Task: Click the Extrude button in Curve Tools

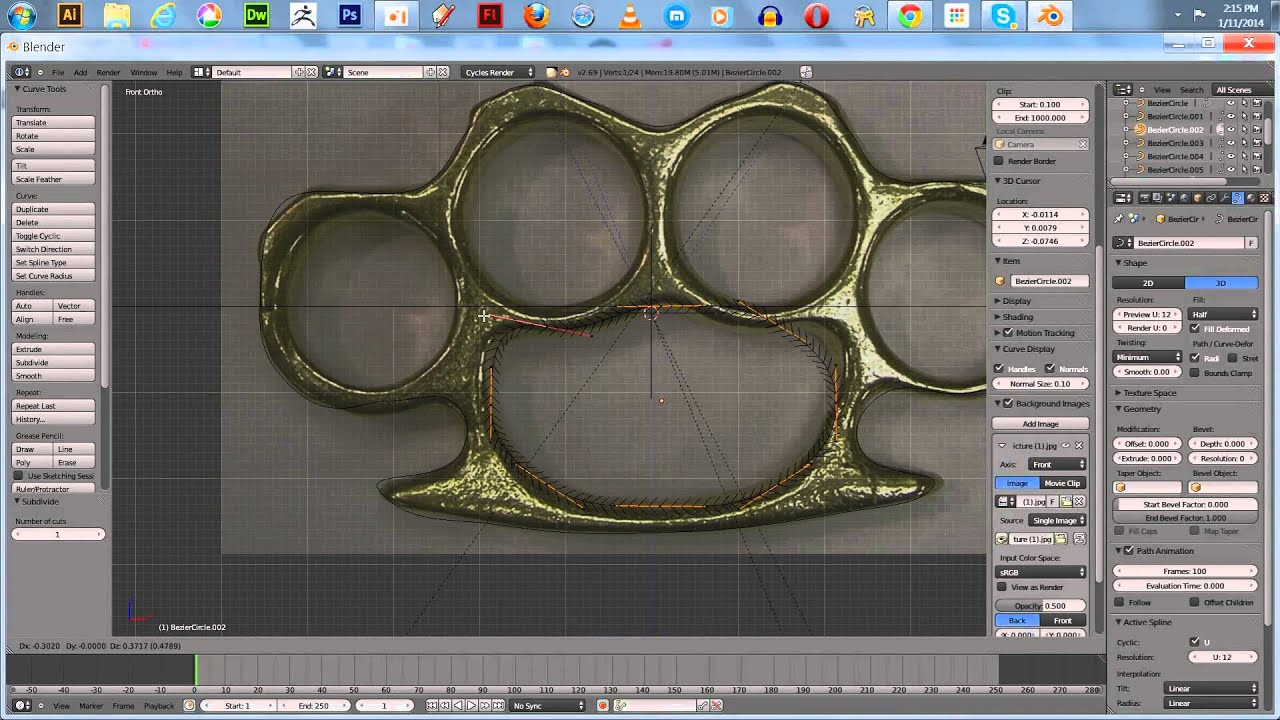Action: pos(54,349)
